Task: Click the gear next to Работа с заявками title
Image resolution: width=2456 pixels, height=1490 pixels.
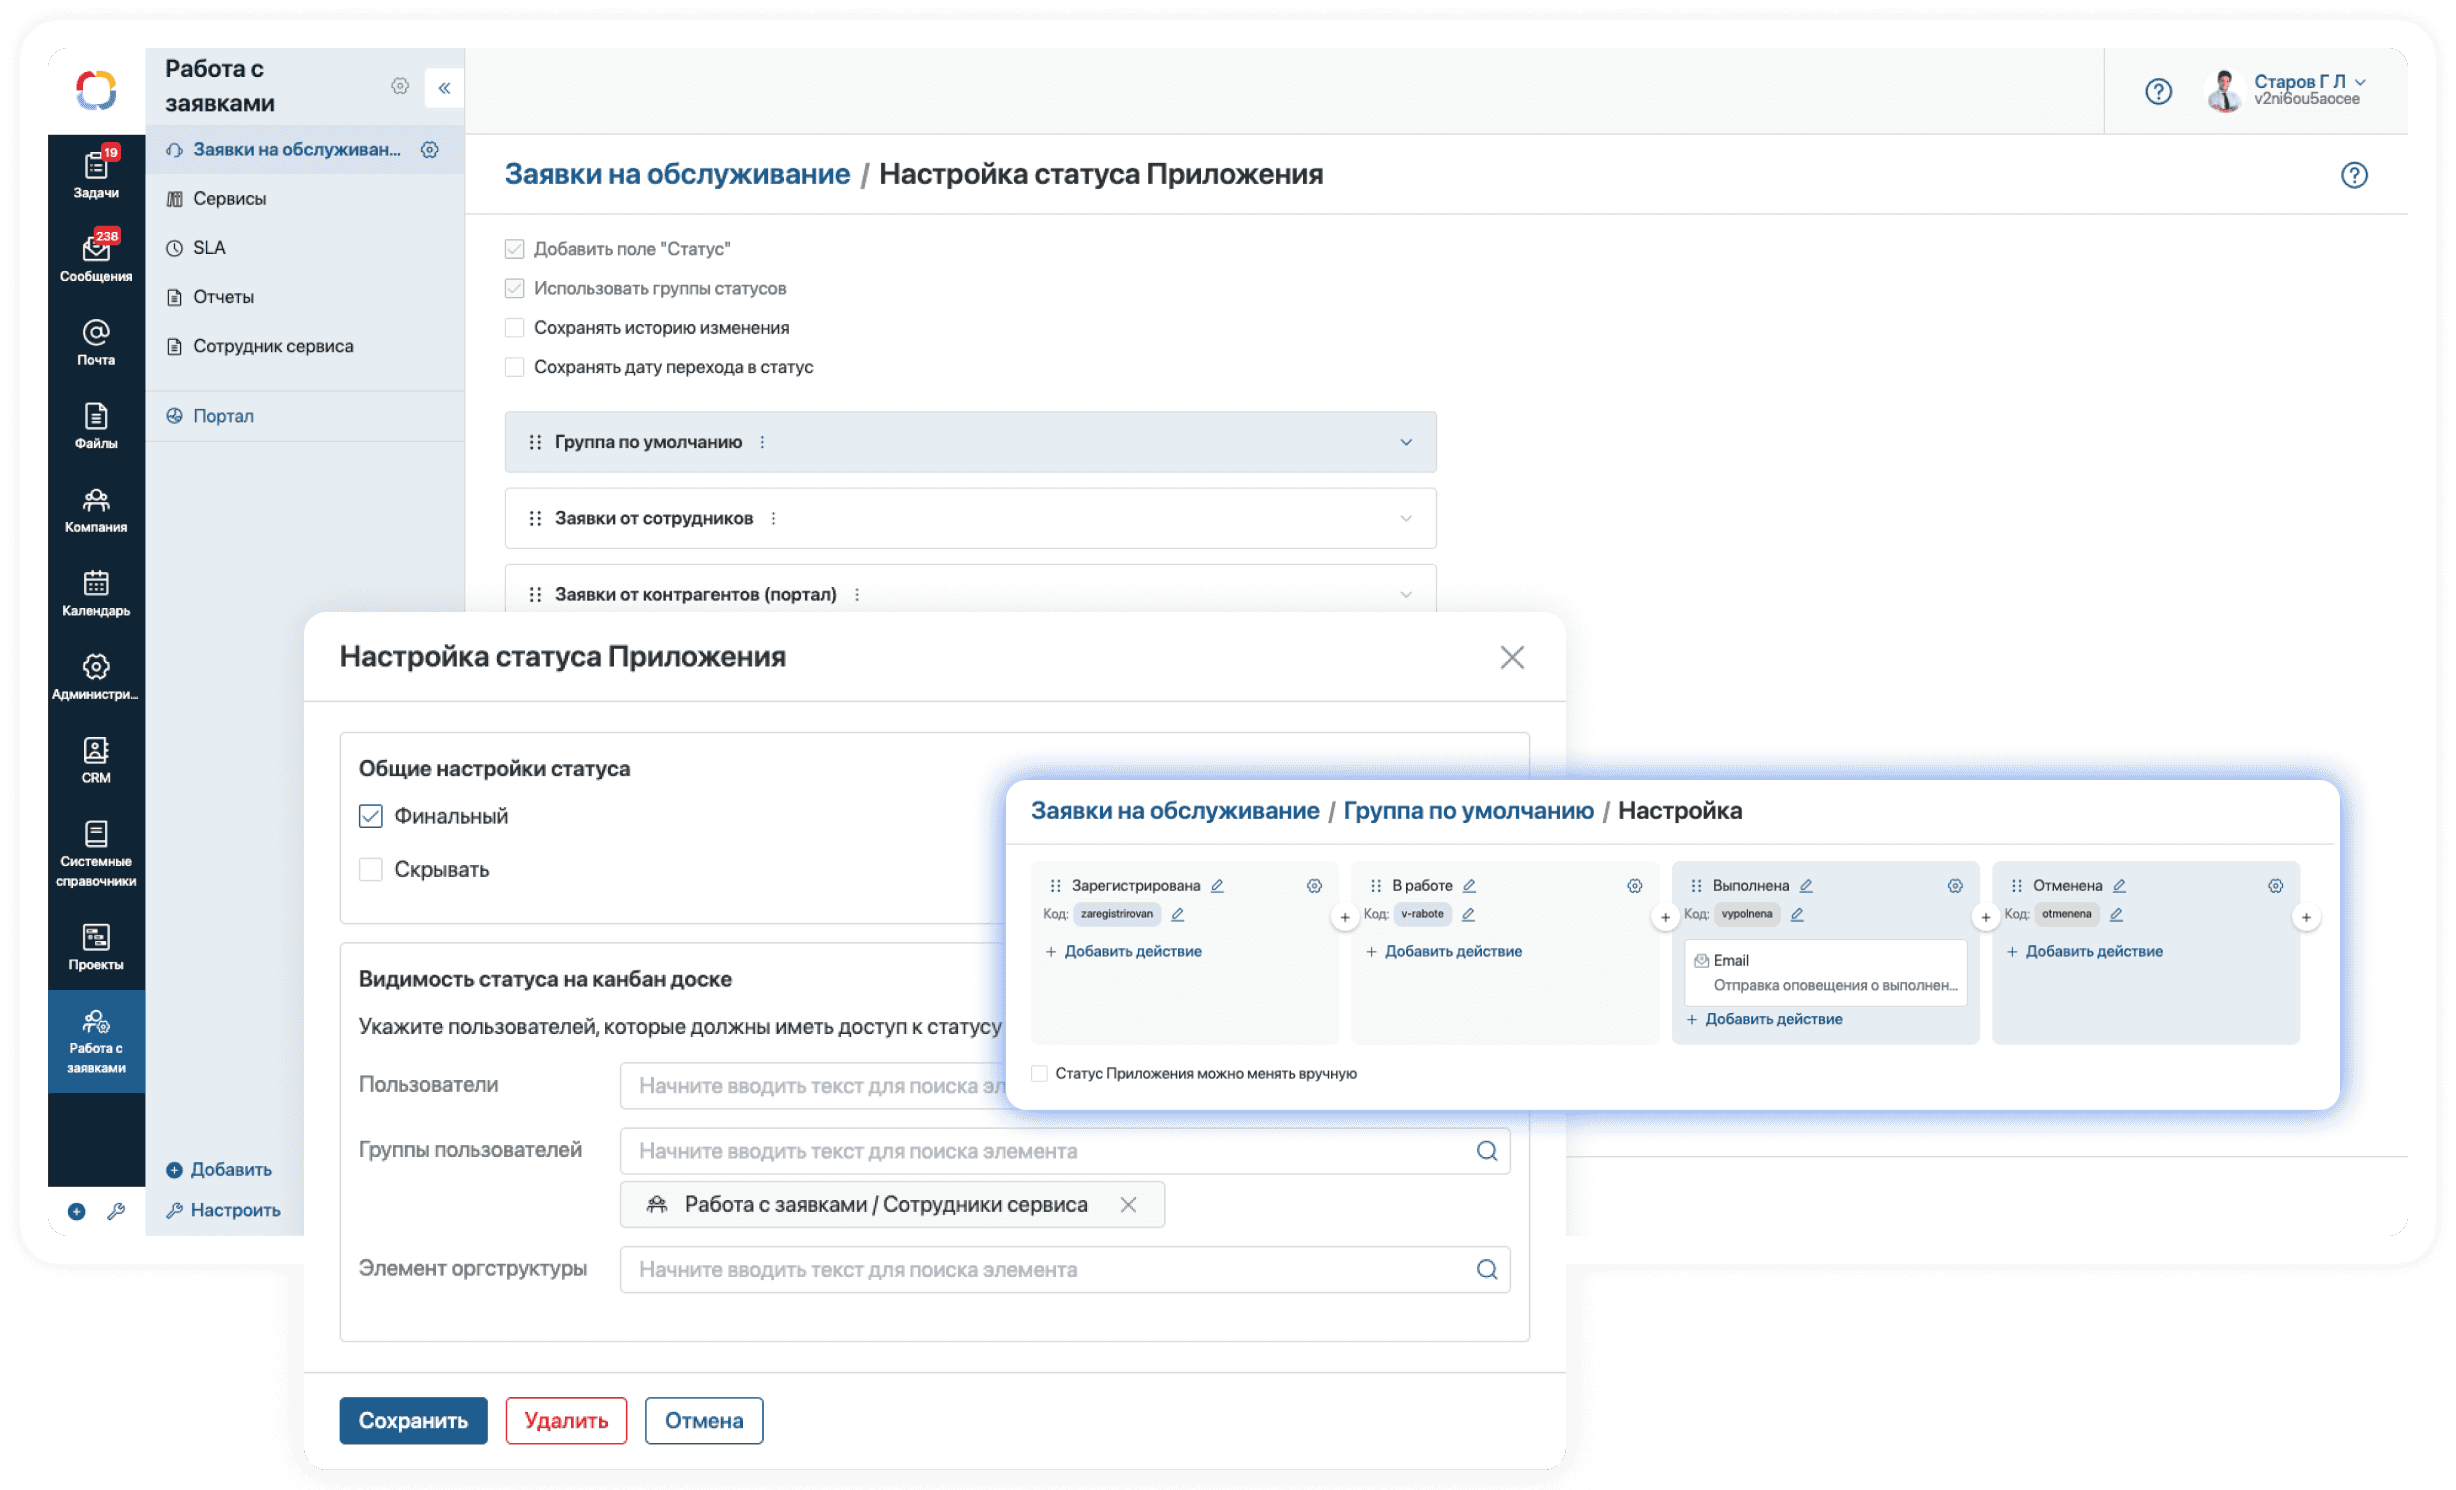Action: coord(400,87)
